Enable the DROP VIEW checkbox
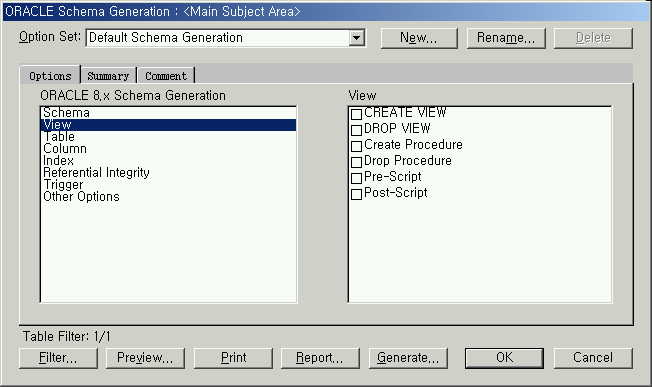The image size is (652, 387). tap(356, 130)
